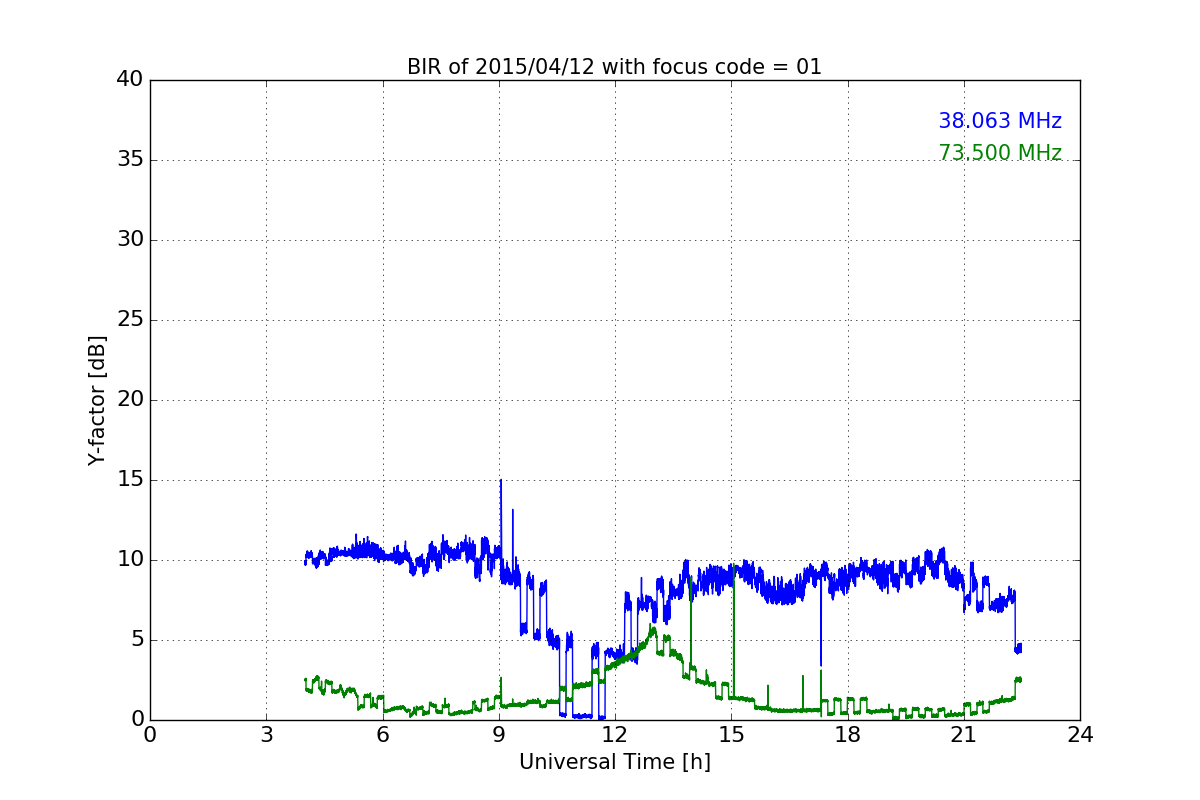Click the x-axis tick label '3'
Screen dimensions: 1200x800
pyautogui.click(x=266, y=735)
